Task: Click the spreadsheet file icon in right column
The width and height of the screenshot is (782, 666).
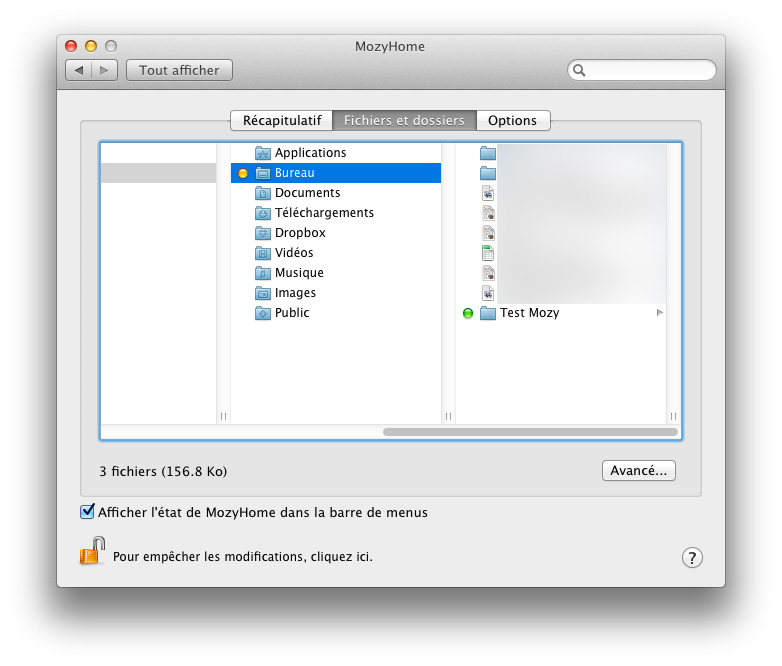Action: pyautogui.click(x=488, y=253)
